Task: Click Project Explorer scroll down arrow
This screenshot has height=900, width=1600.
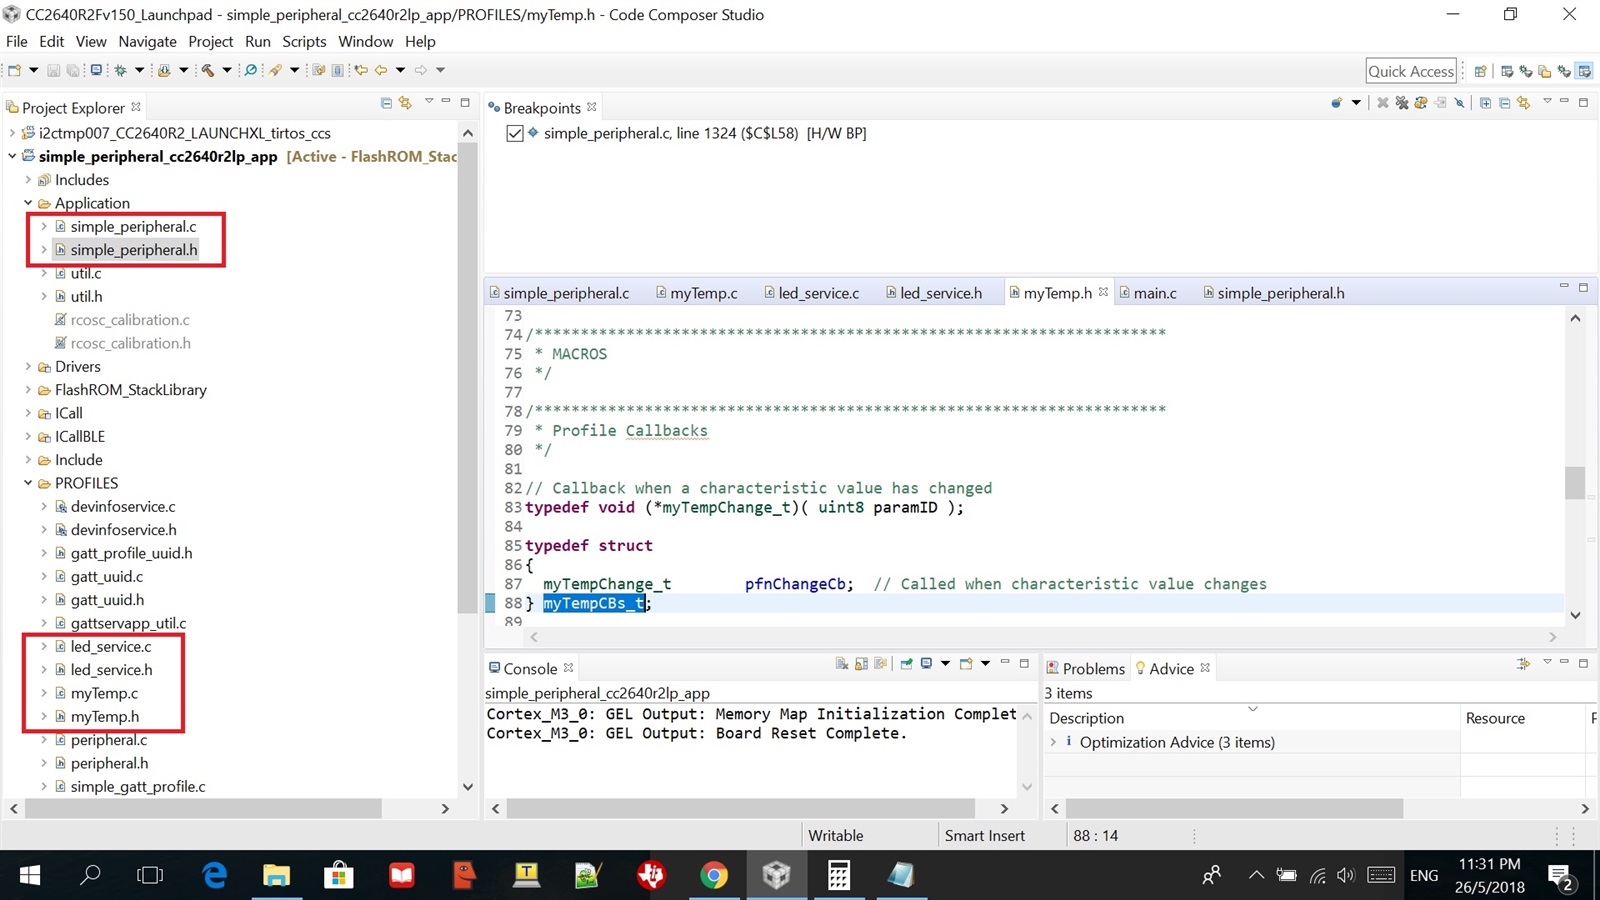Action: coord(467,787)
